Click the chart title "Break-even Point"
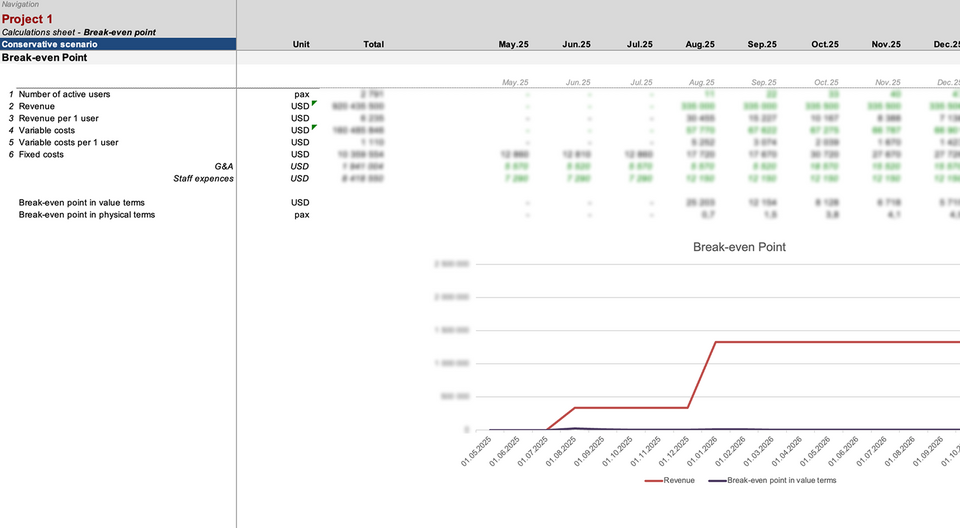 (x=739, y=247)
